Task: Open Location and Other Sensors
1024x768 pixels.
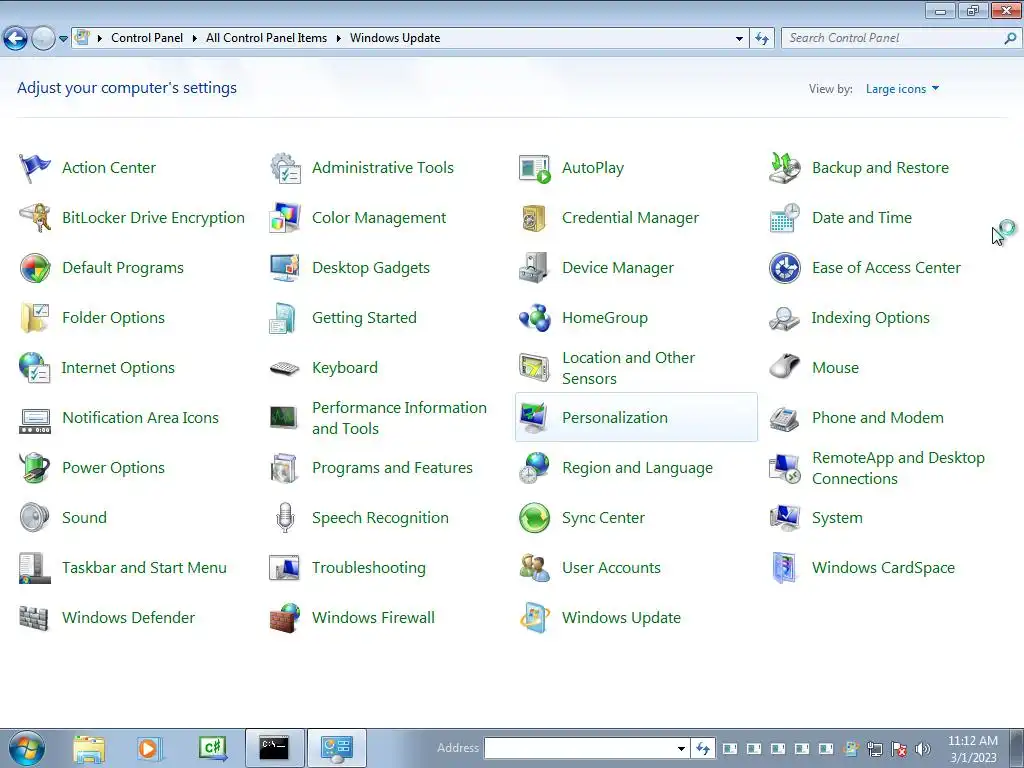Action: (x=628, y=368)
